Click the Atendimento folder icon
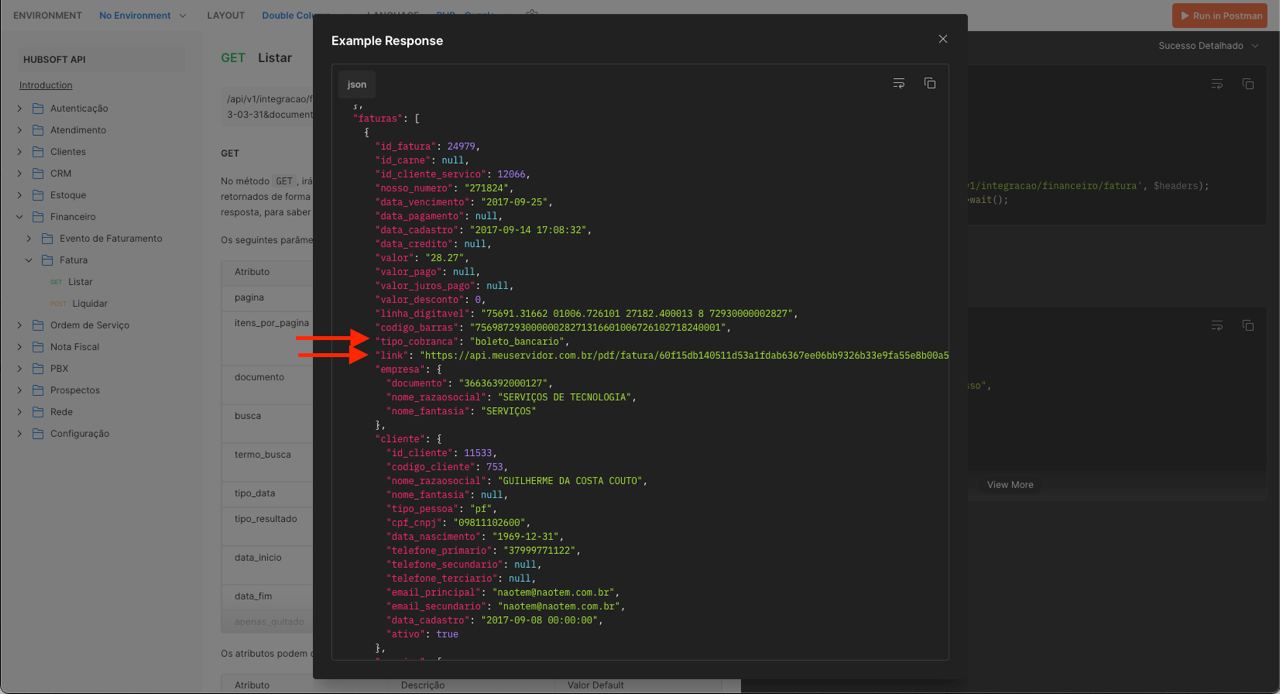The image size is (1280, 694). (38, 130)
